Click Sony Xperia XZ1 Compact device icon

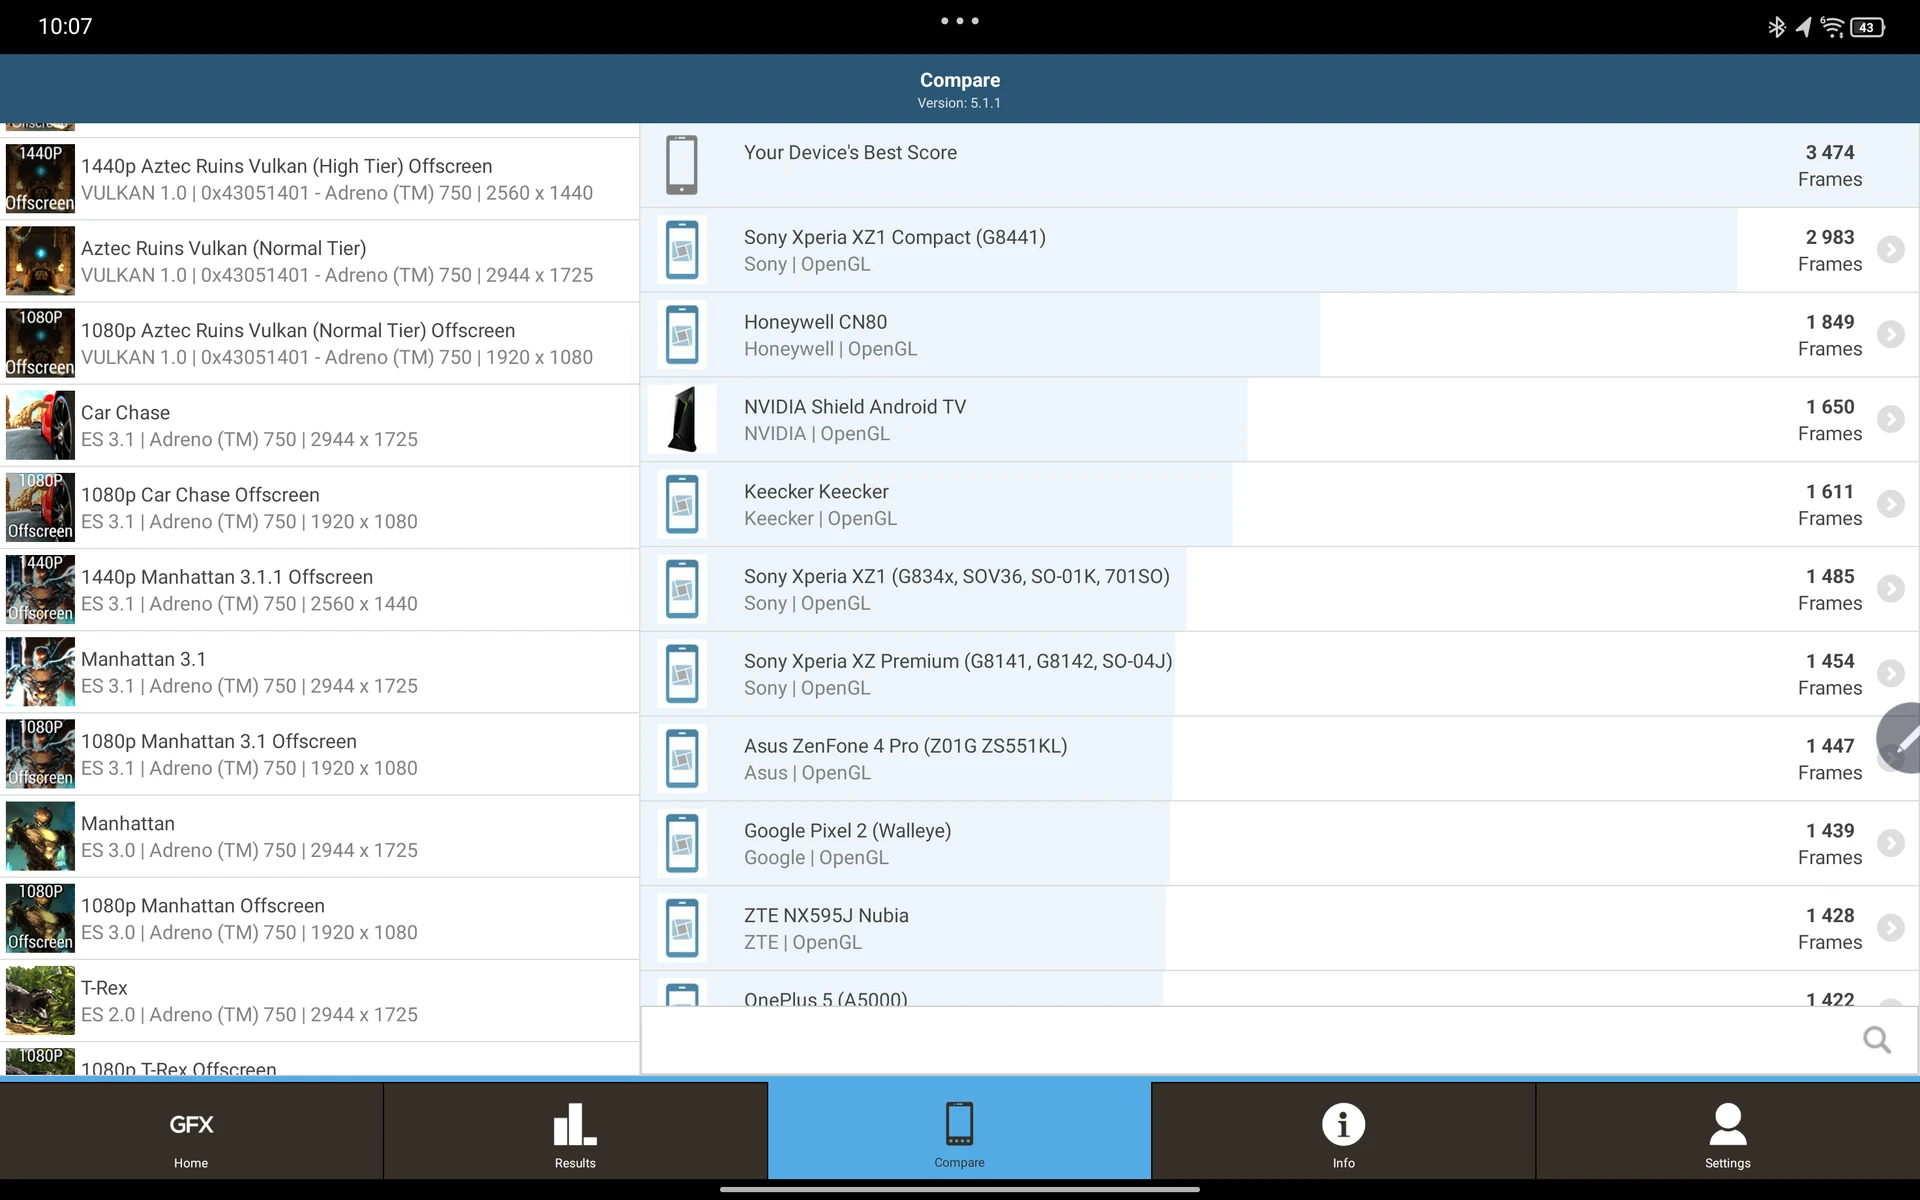pyautogui.click(x=682, y=250)
